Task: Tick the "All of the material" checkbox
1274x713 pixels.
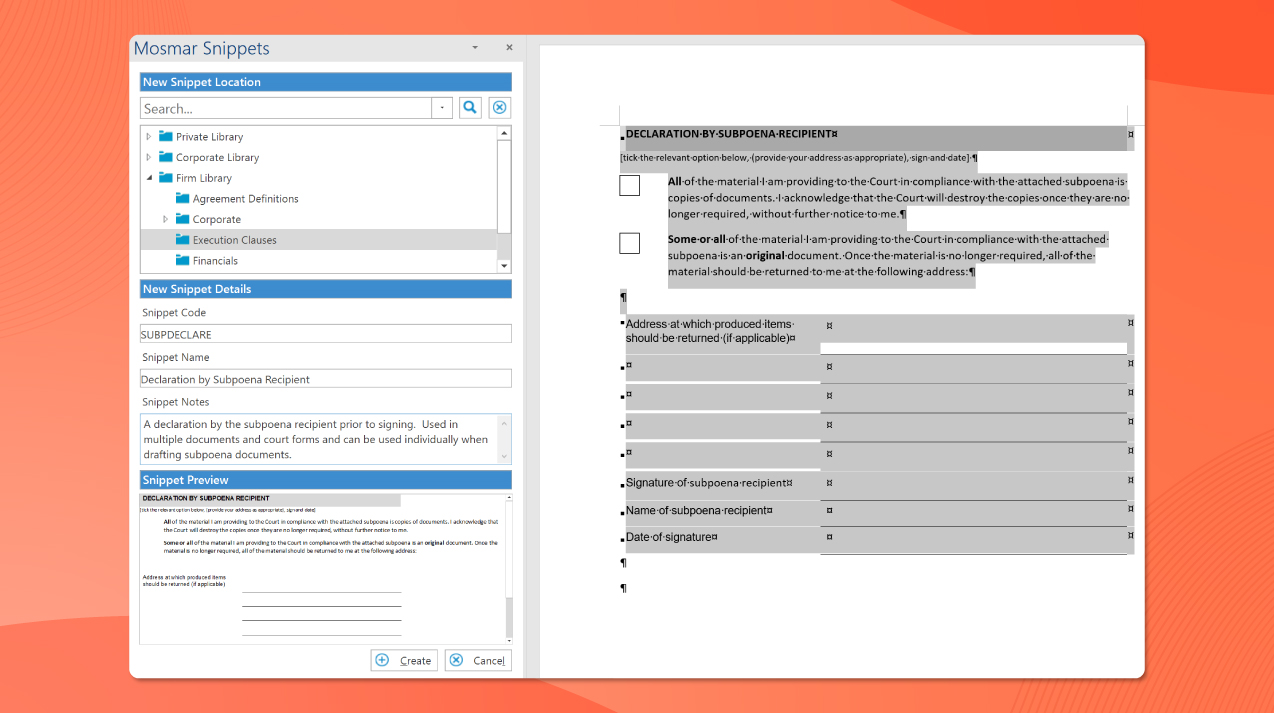Action: tap(629, 185)
